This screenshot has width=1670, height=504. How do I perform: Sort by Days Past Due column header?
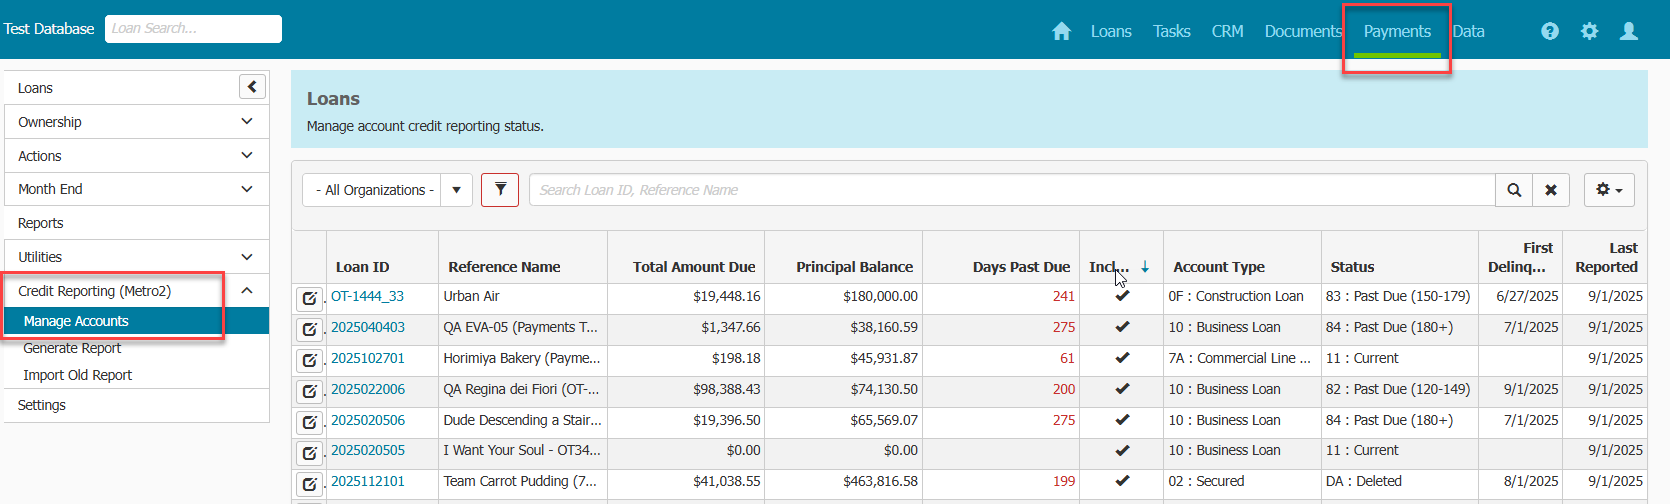click(x=1020, y=267)
